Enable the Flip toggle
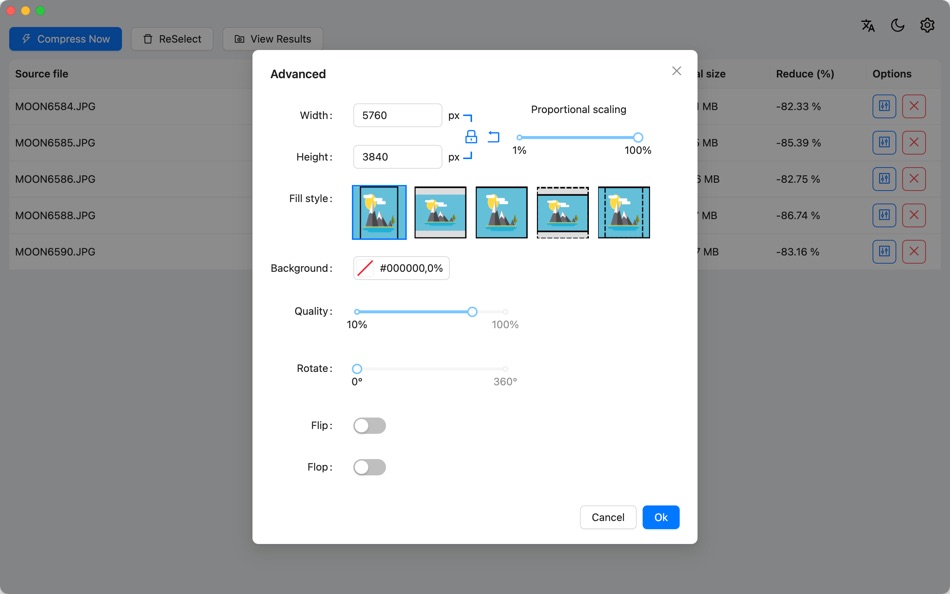Image resolution: width=950 pixels, height=594 pixels. (x=369, y=425)
